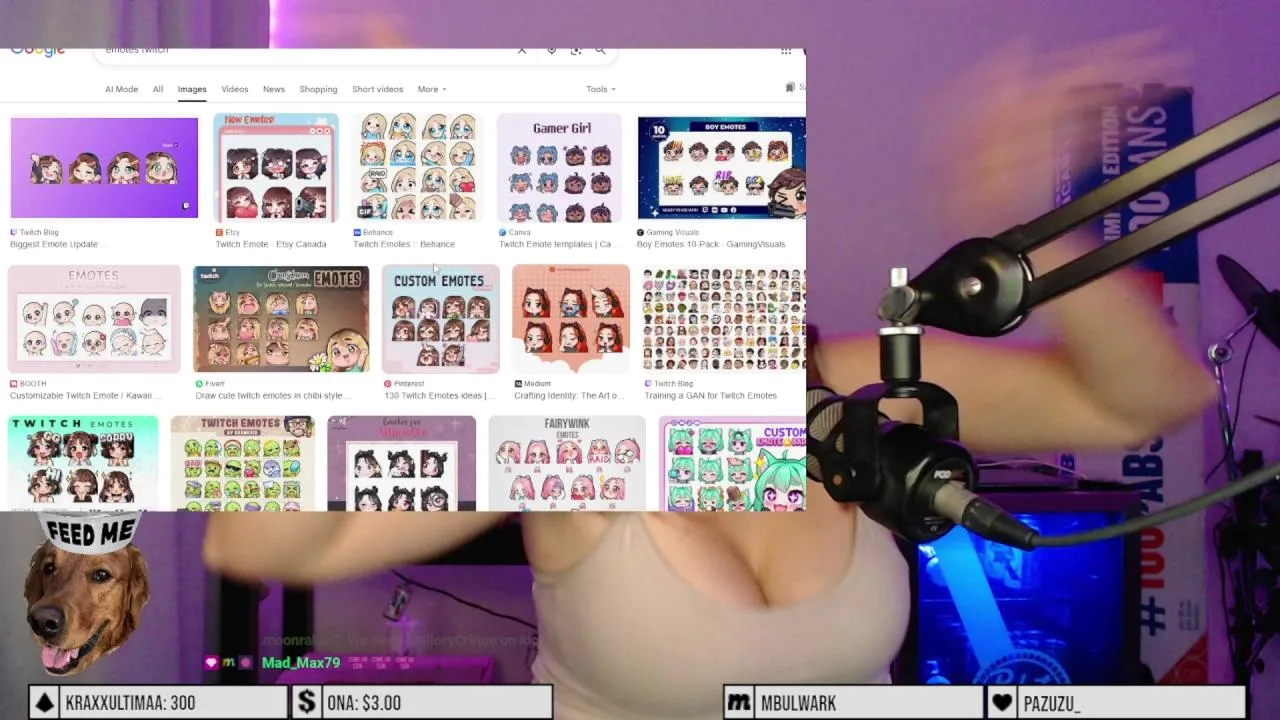
Task: Open the Custom Emotes Fiverr thumbnail
Action: point(281,319)
